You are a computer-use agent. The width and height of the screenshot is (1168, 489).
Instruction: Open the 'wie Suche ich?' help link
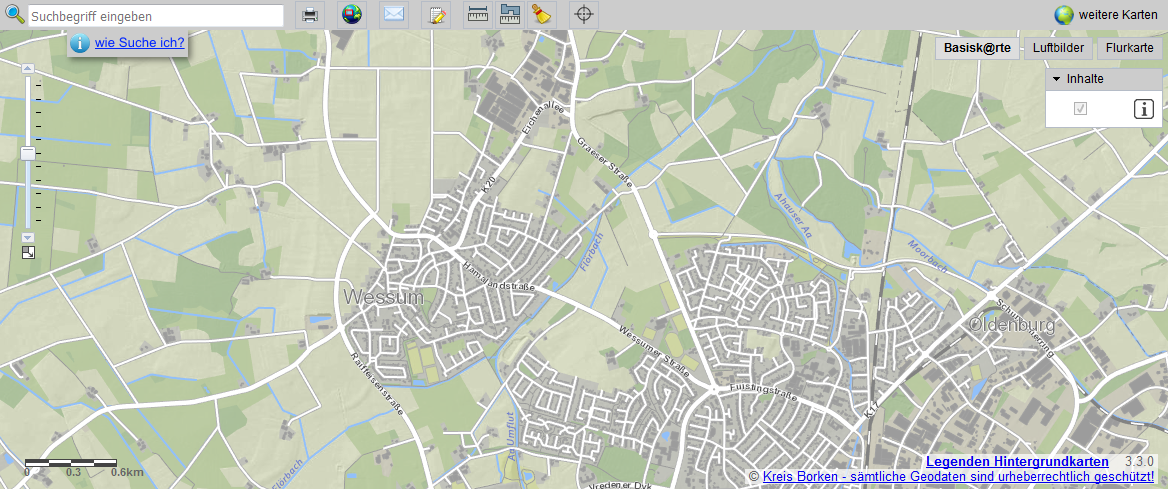point(139,43)
